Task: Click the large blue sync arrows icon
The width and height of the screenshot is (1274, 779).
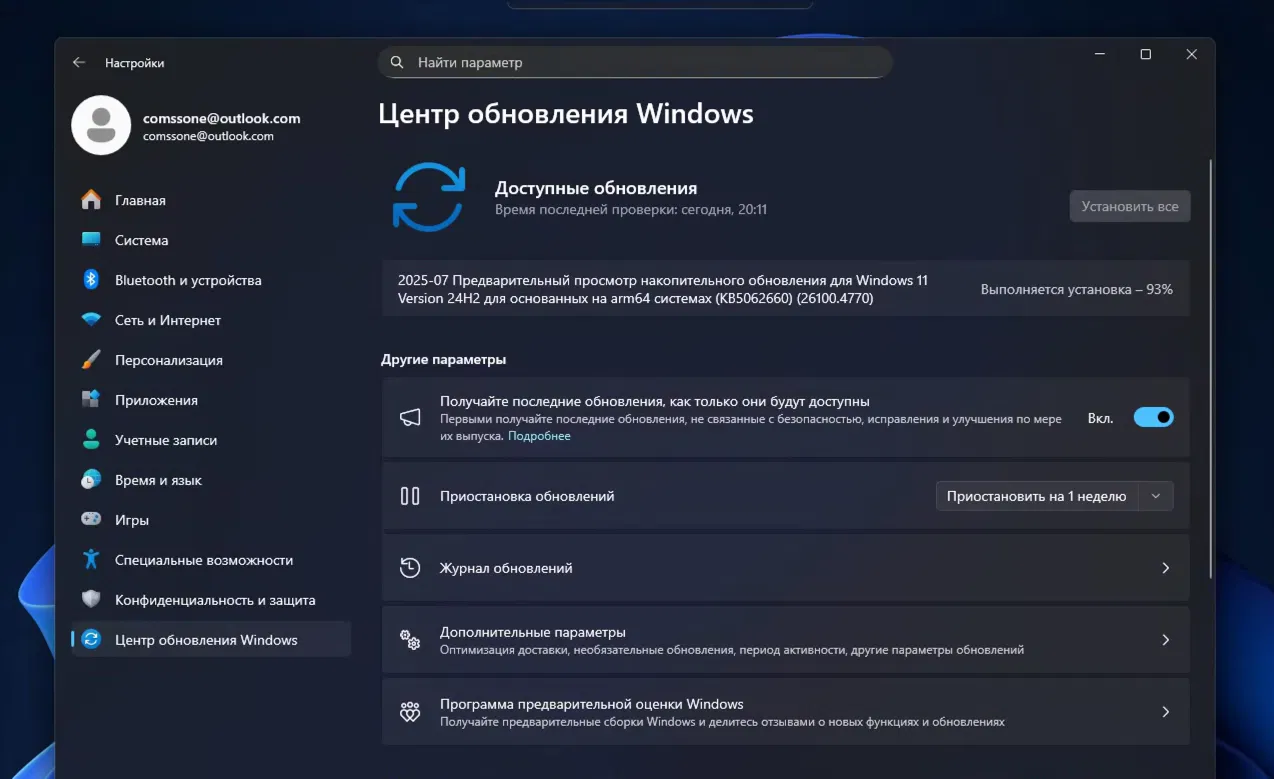Action: tap(429, 197)
